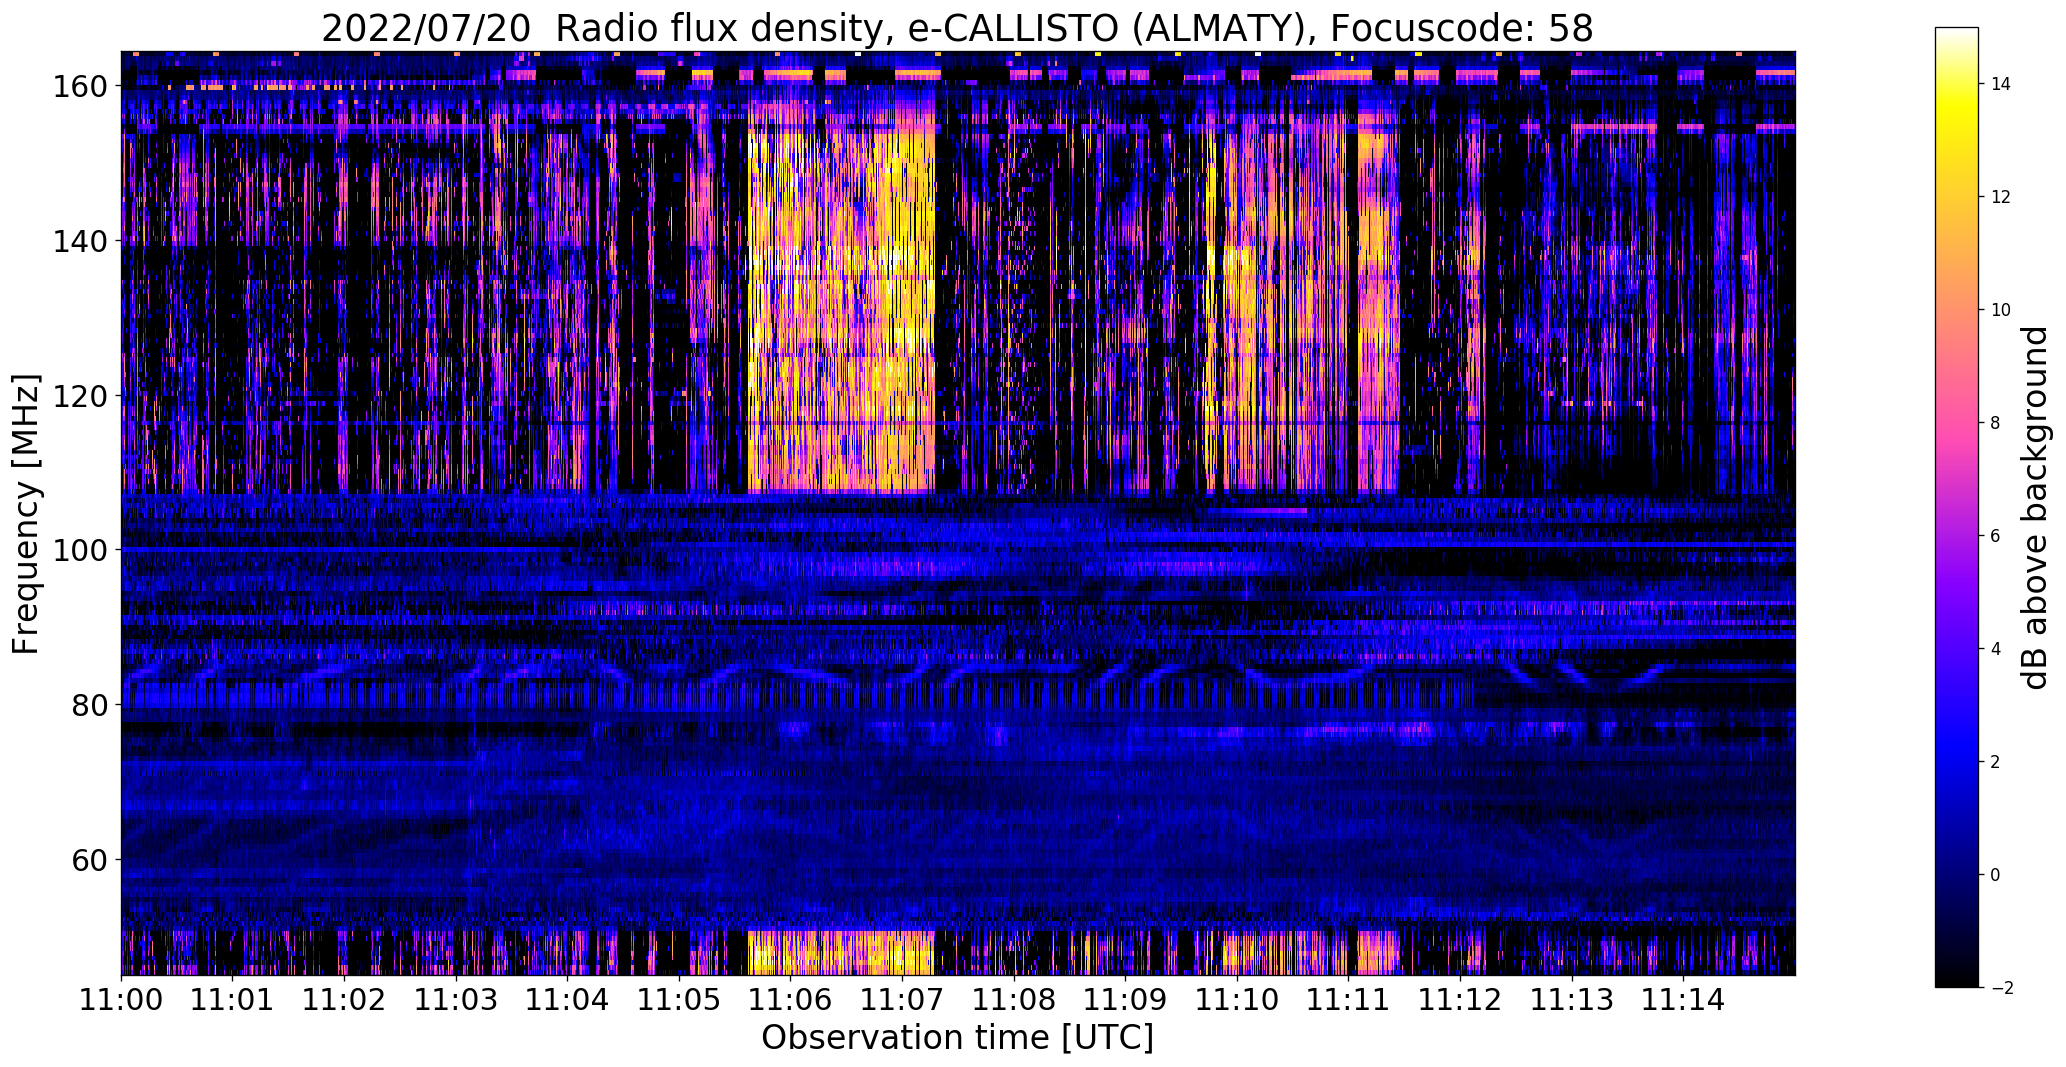Click the 'dB above background' colorbar label

pos(2034,507)
